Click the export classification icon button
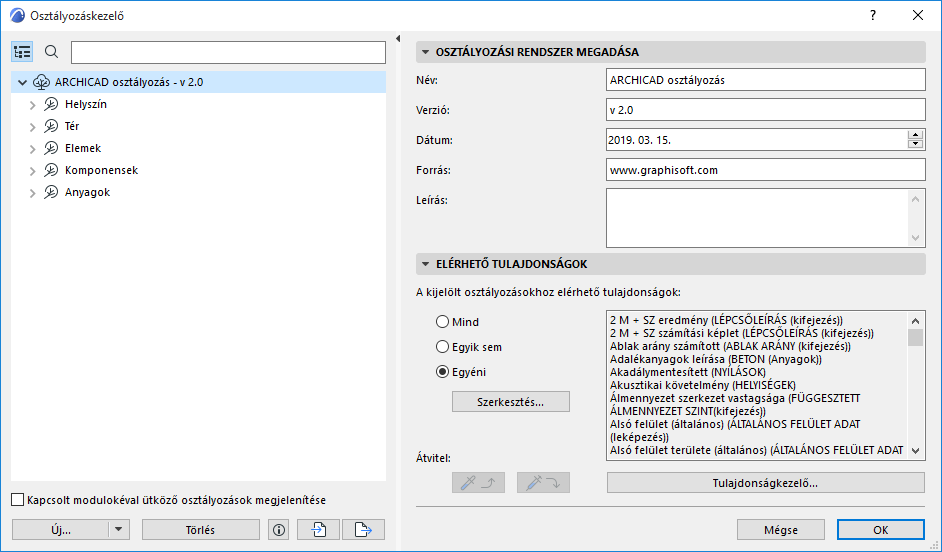Viewport: 942px width, 552px height. point(363,530)
